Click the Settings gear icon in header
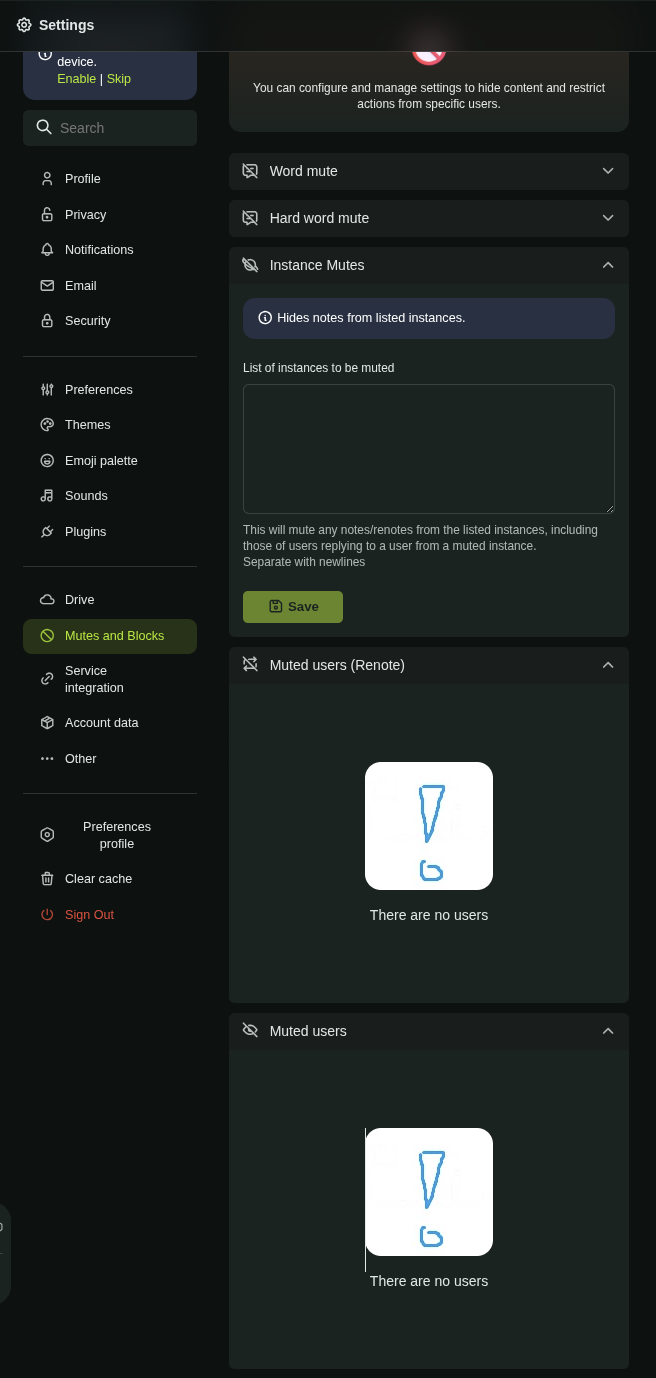 [24, 25]
